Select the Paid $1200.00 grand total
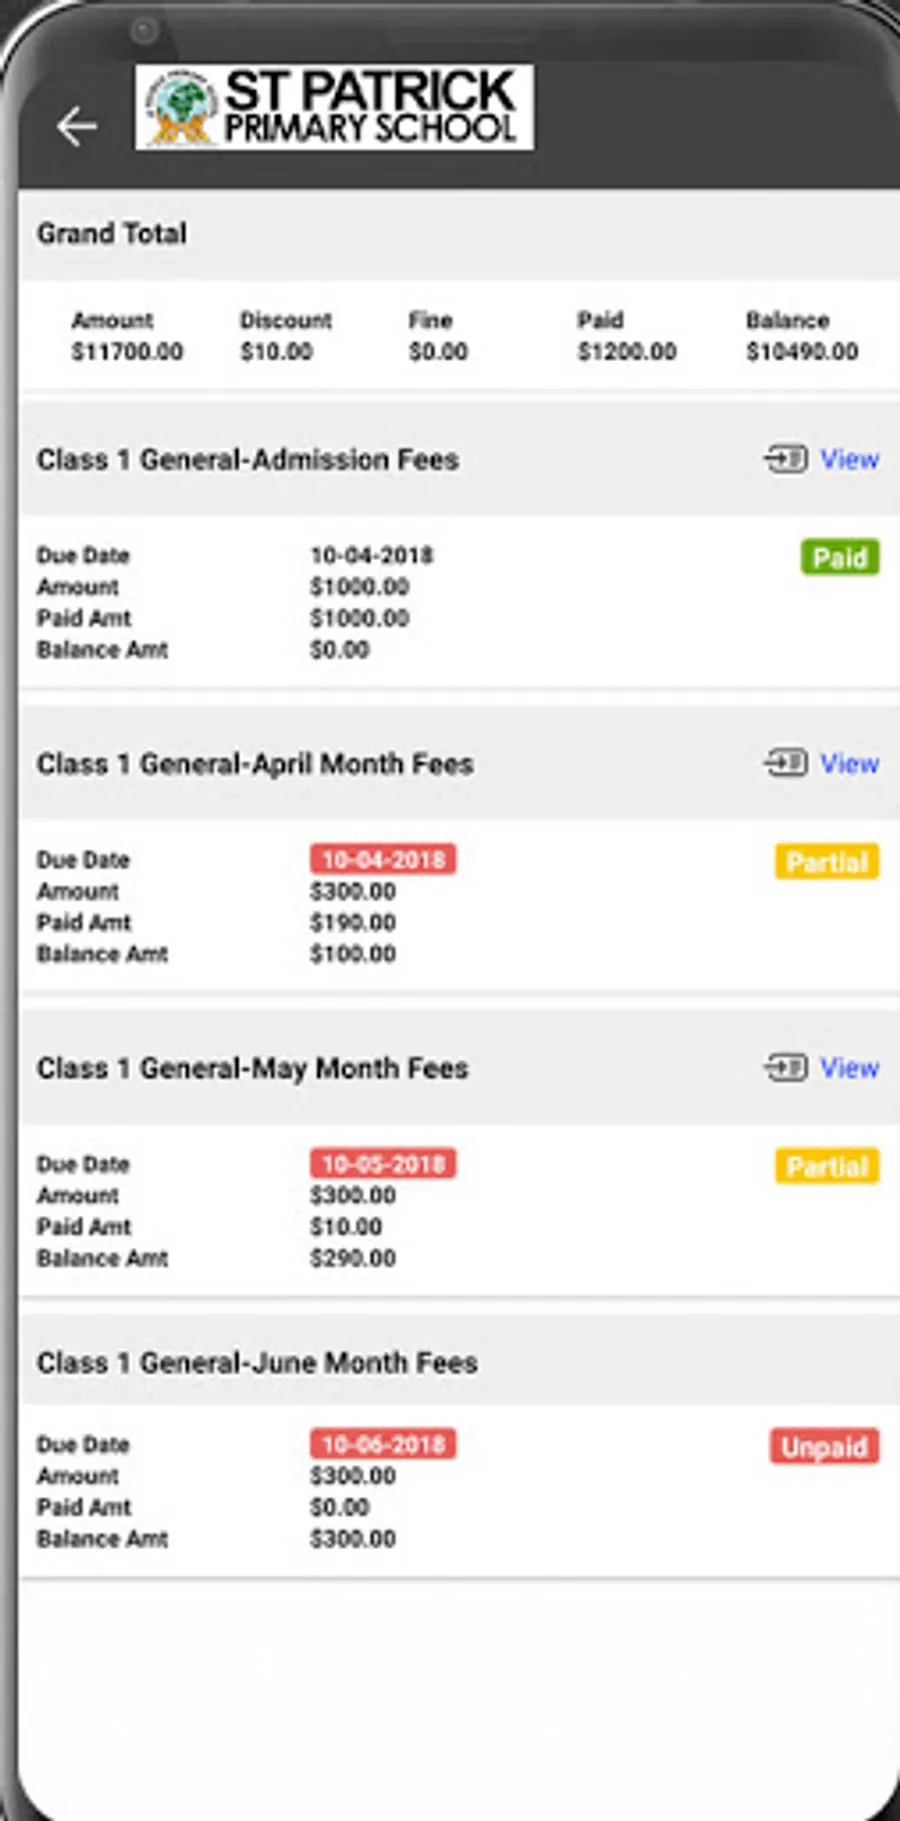The image size is (900, 1821). [627, 336]
